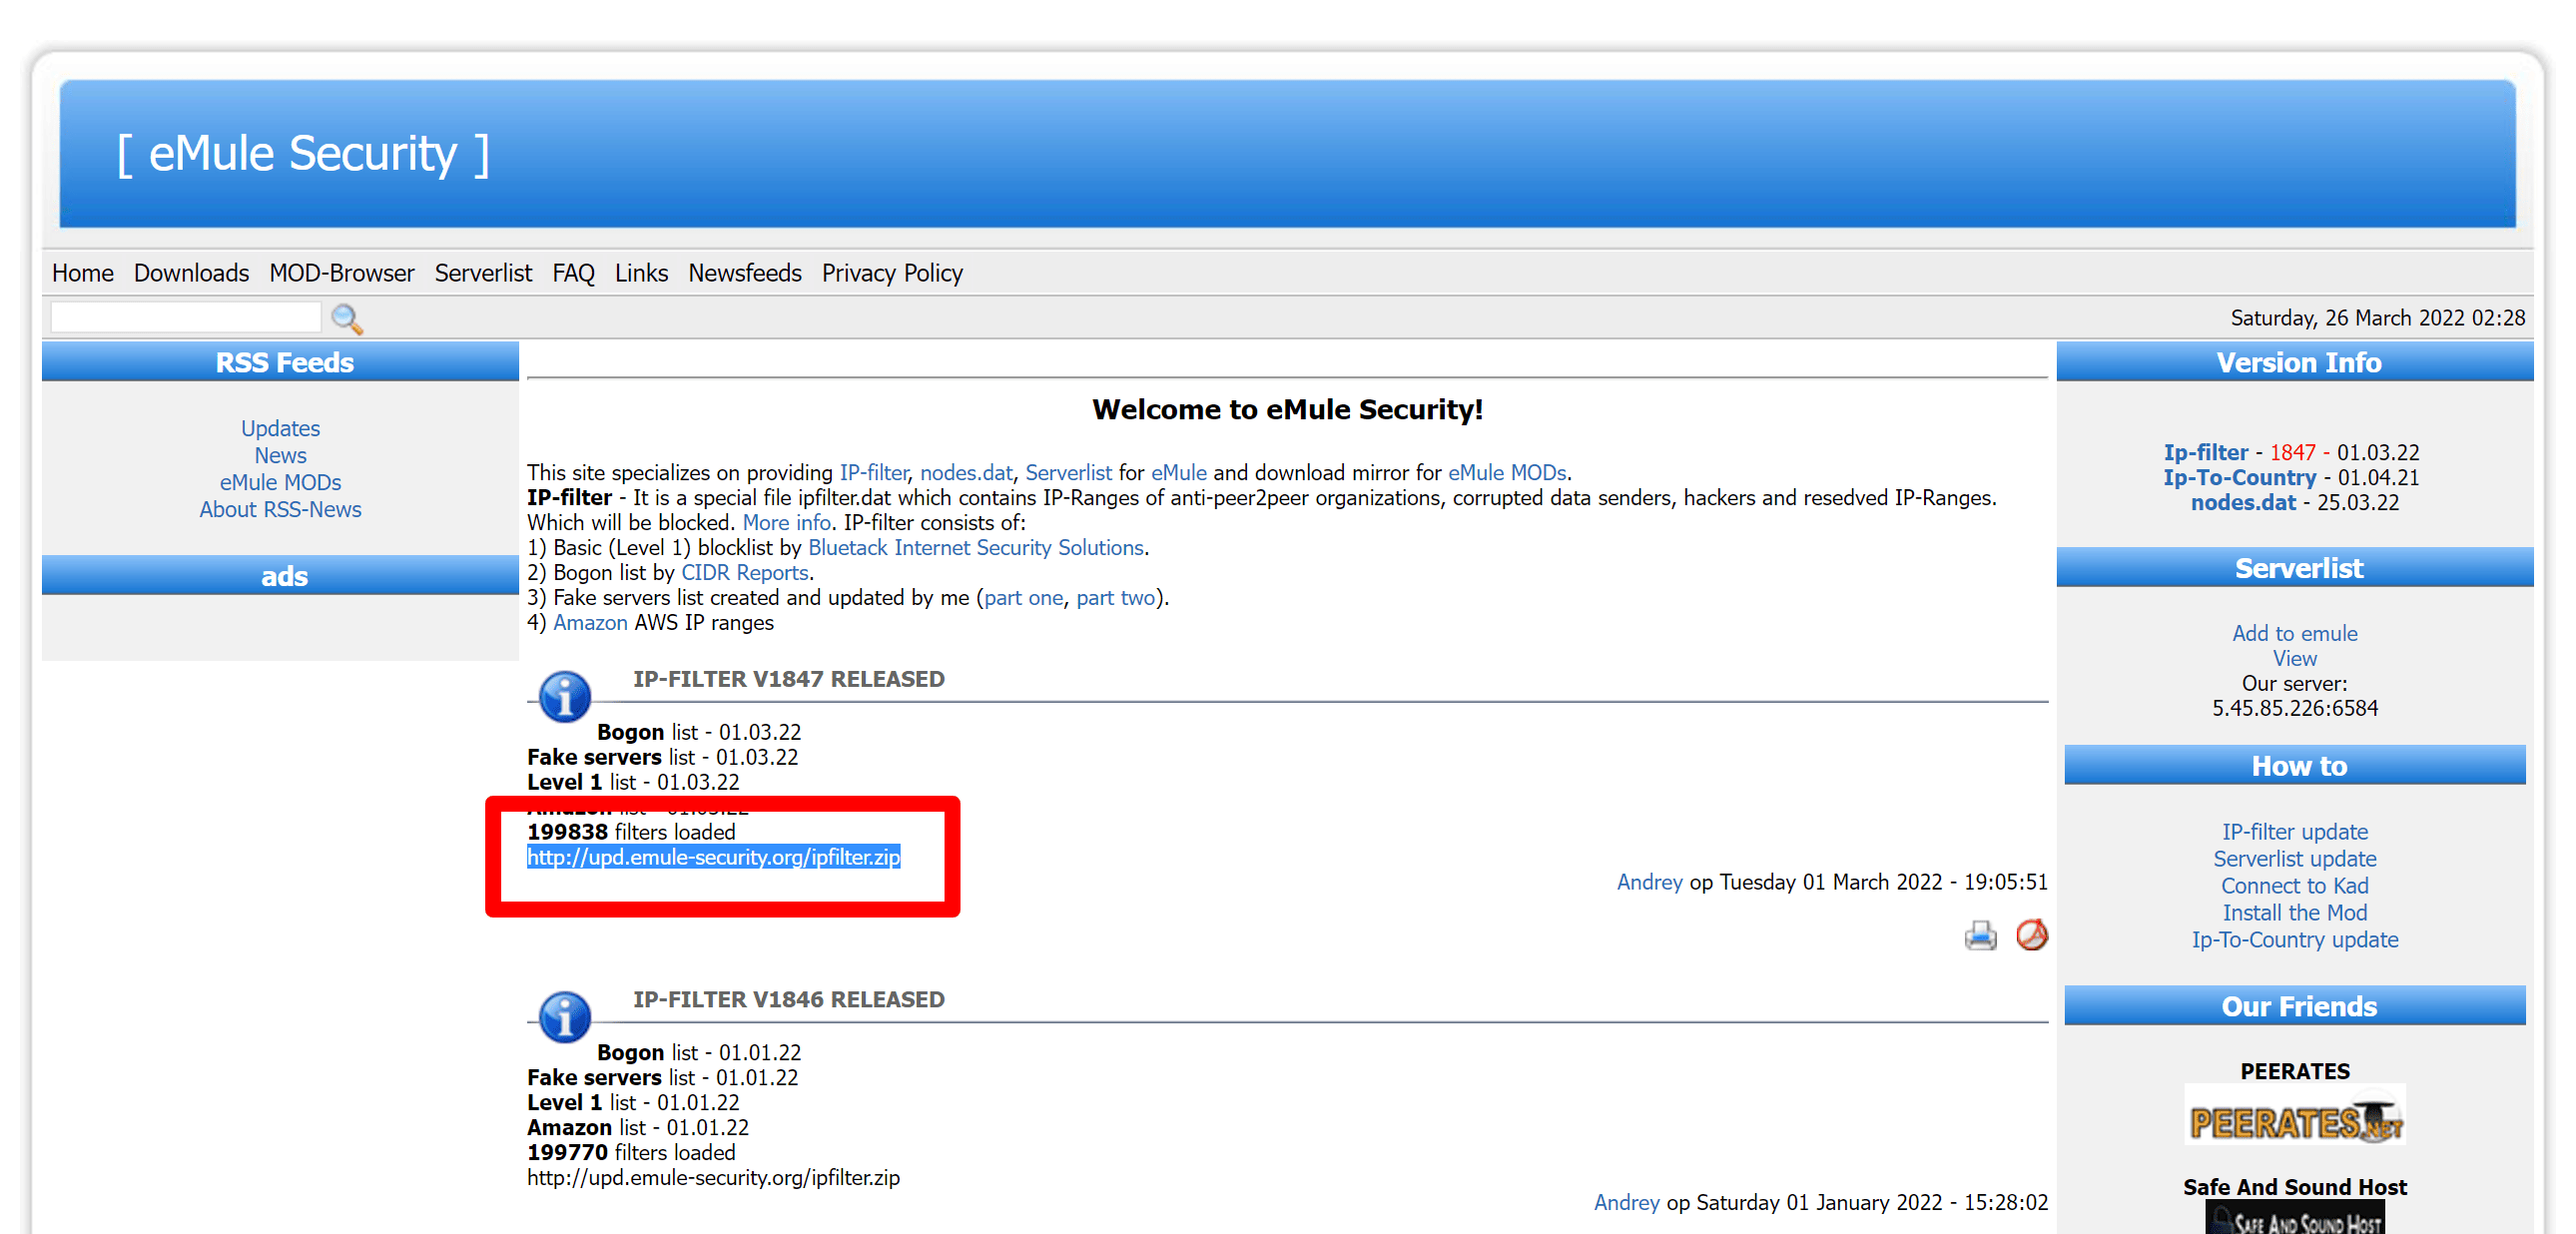
Task: Open the Downloads menu item
Action: point(191,273)
